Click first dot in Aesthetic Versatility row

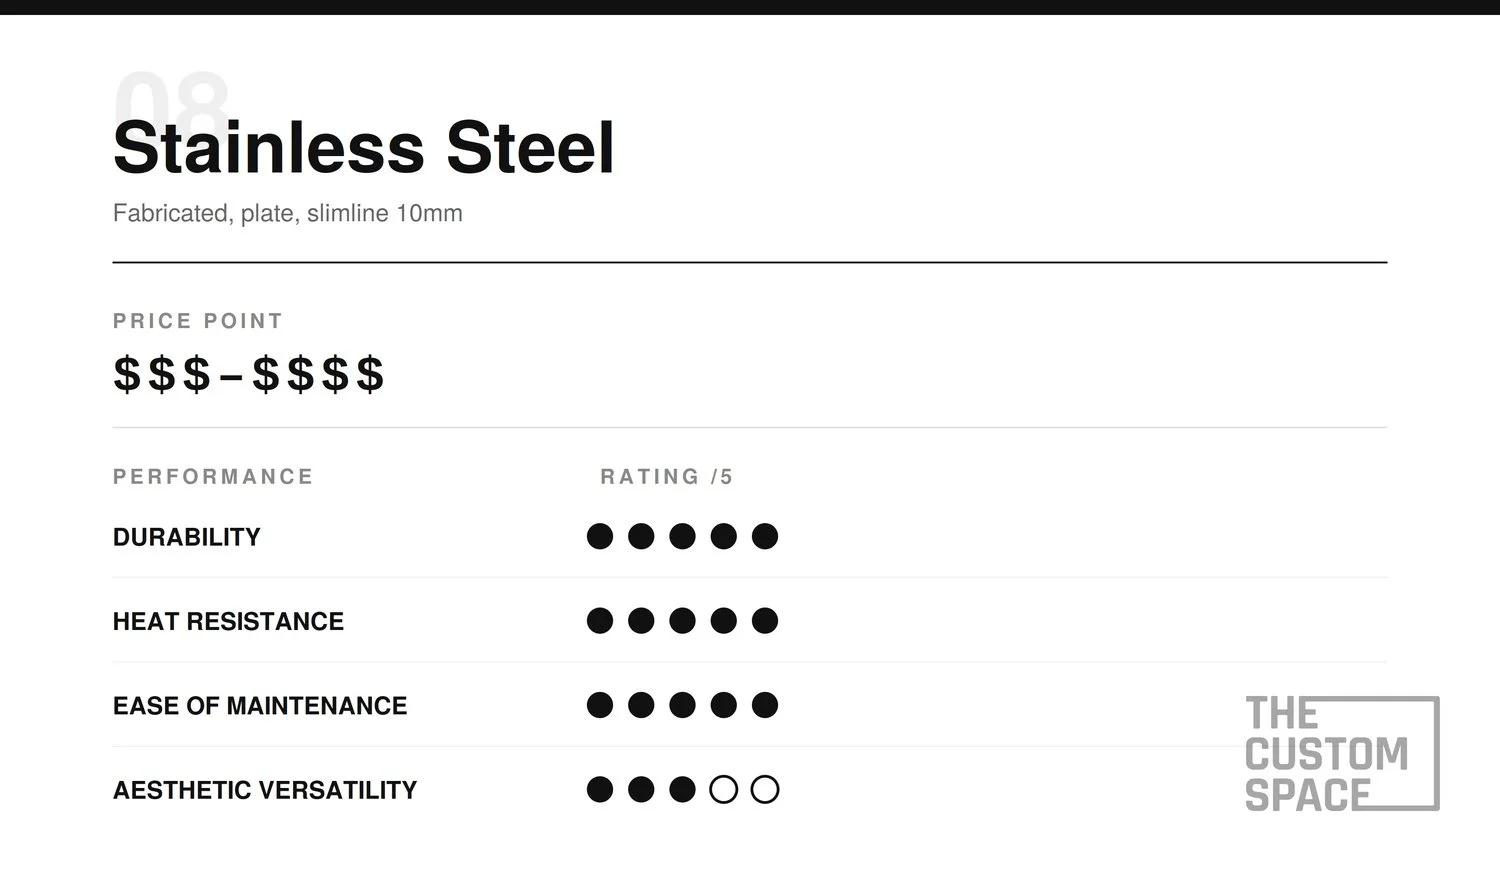[x=600, y=790]
